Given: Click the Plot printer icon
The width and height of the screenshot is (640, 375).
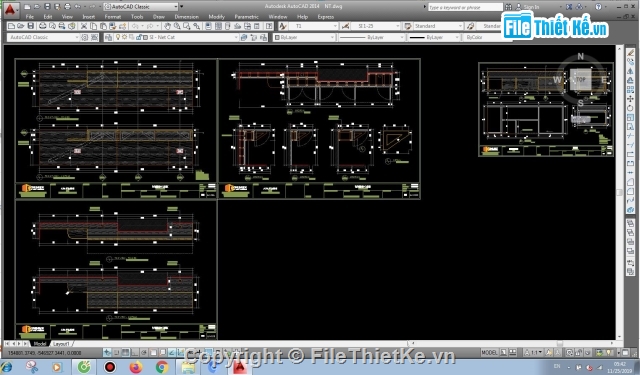Looking at the screenshot, I should (42, 26).
